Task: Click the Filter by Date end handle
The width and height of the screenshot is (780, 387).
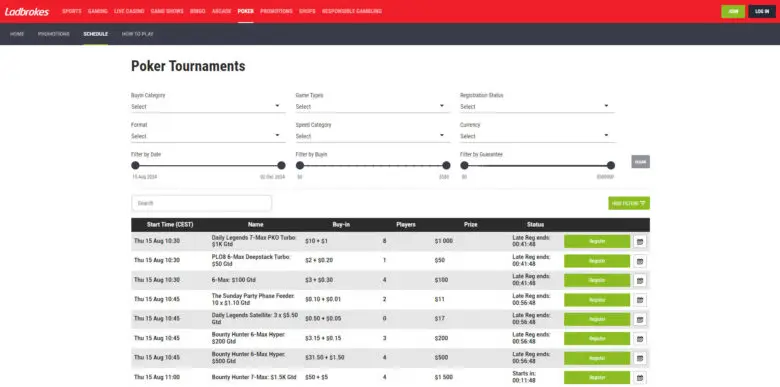Action: [282, 165]
